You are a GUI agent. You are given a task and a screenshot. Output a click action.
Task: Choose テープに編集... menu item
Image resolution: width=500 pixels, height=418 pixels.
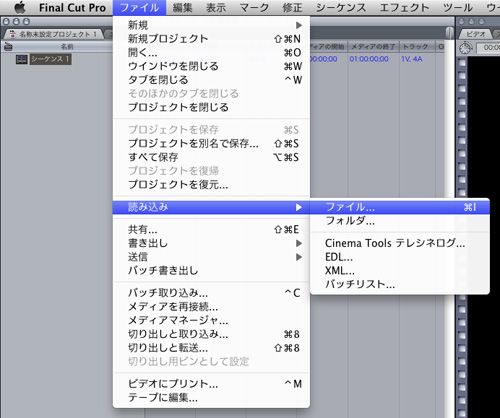[211, 397]
